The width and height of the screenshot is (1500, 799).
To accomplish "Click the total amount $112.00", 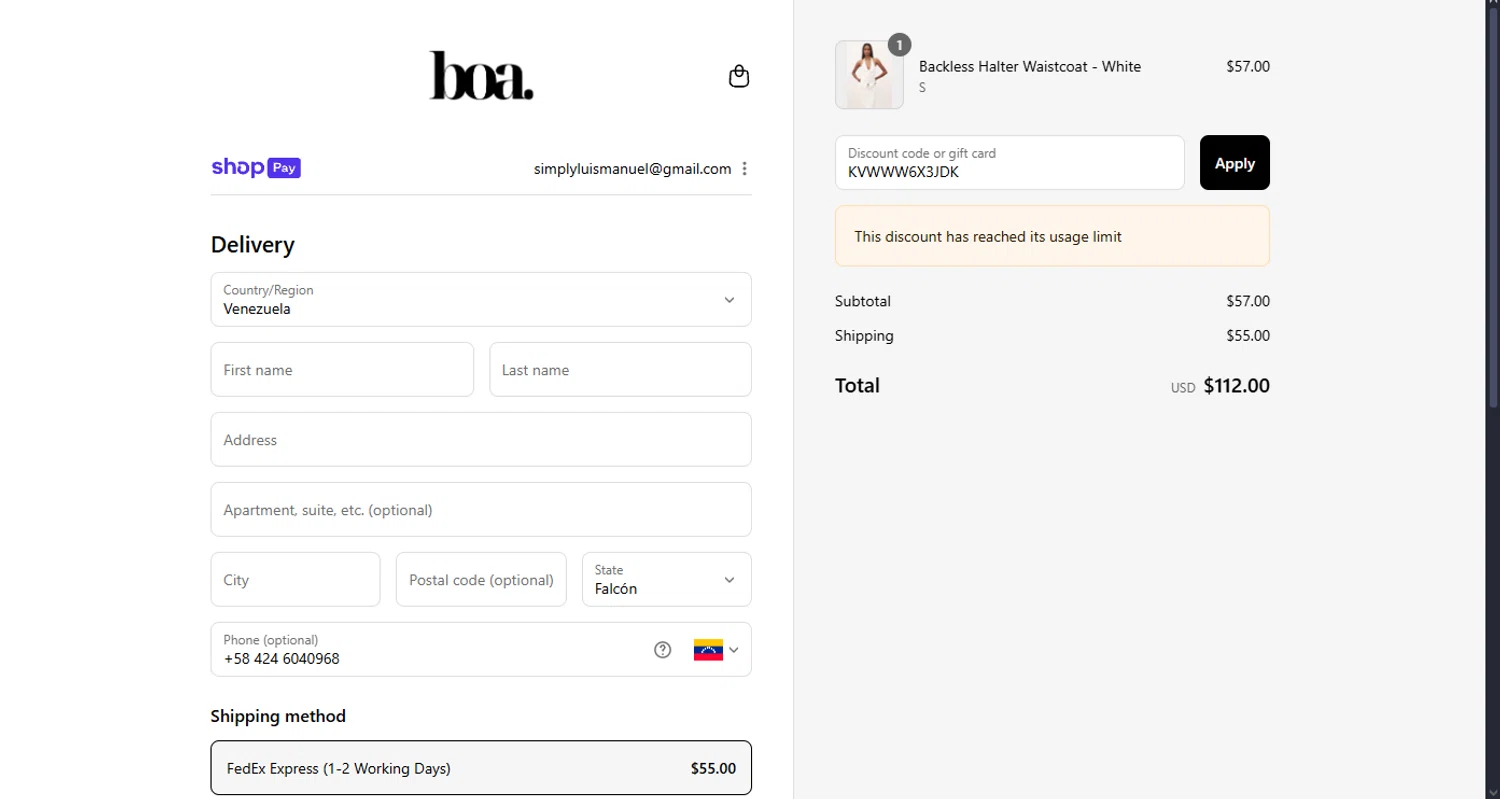I will pos(1237,385).
